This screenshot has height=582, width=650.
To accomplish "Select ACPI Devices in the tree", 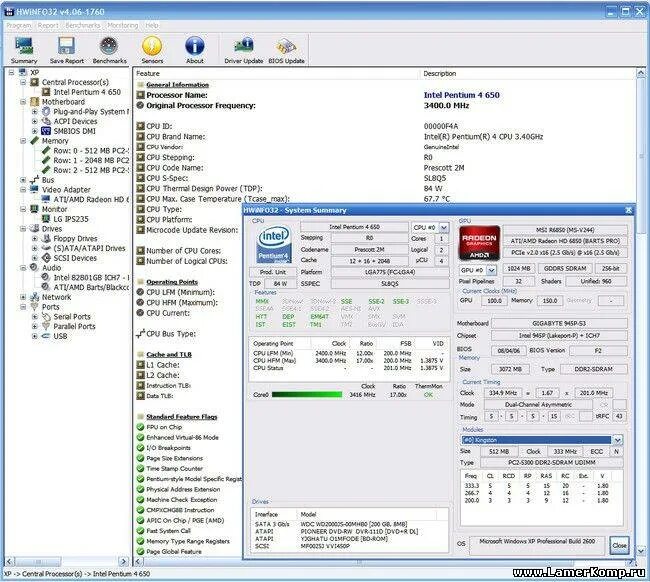I will tap(75, 121).
